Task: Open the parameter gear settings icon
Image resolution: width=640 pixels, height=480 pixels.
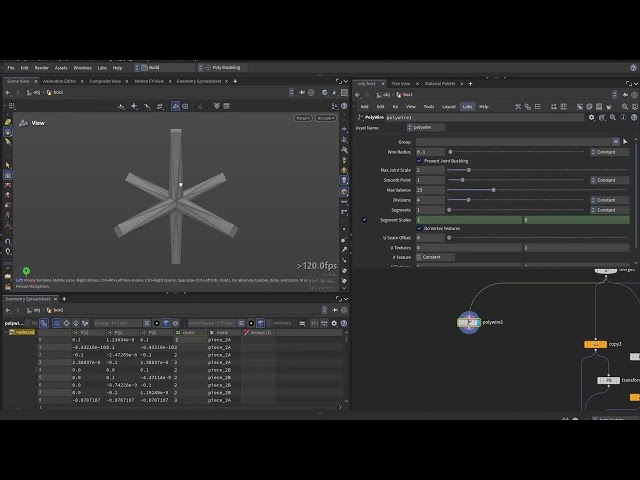Action: click(x=591, y=118)
